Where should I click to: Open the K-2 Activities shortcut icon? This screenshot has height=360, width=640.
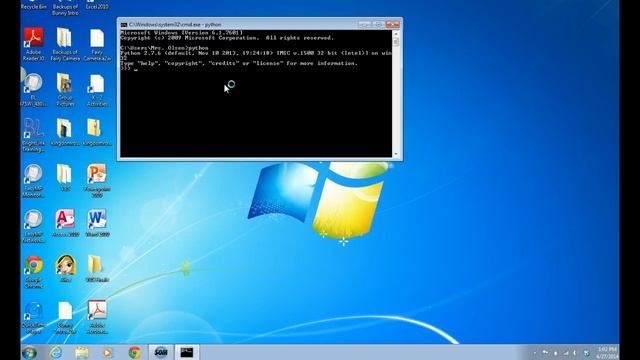click(x=97, y=90)
